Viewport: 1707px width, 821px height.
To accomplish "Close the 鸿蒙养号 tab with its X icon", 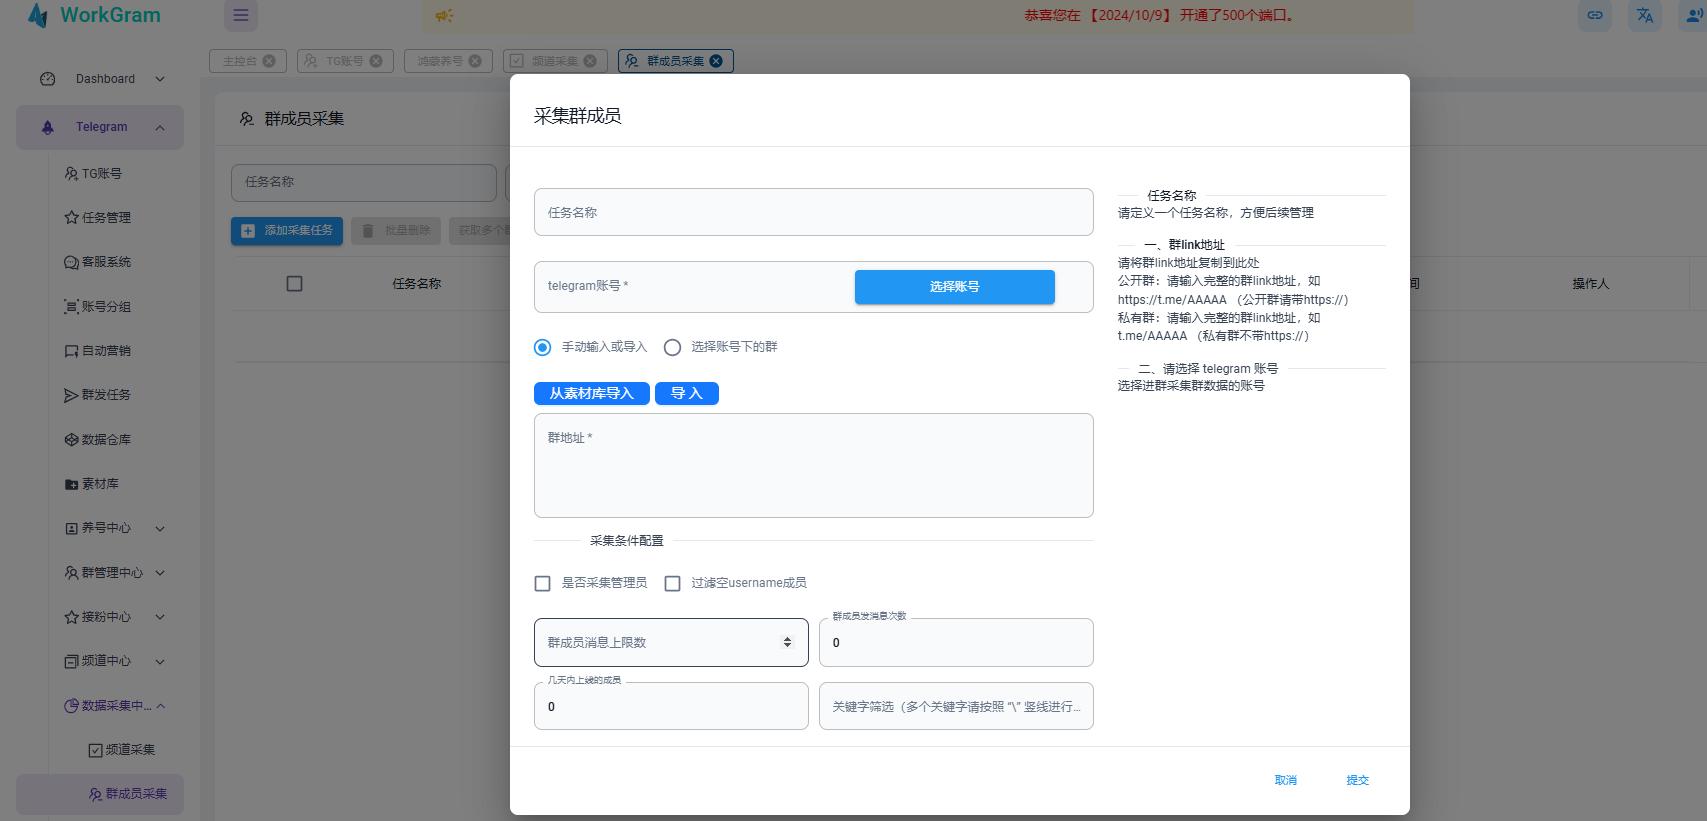I will 475,61.
